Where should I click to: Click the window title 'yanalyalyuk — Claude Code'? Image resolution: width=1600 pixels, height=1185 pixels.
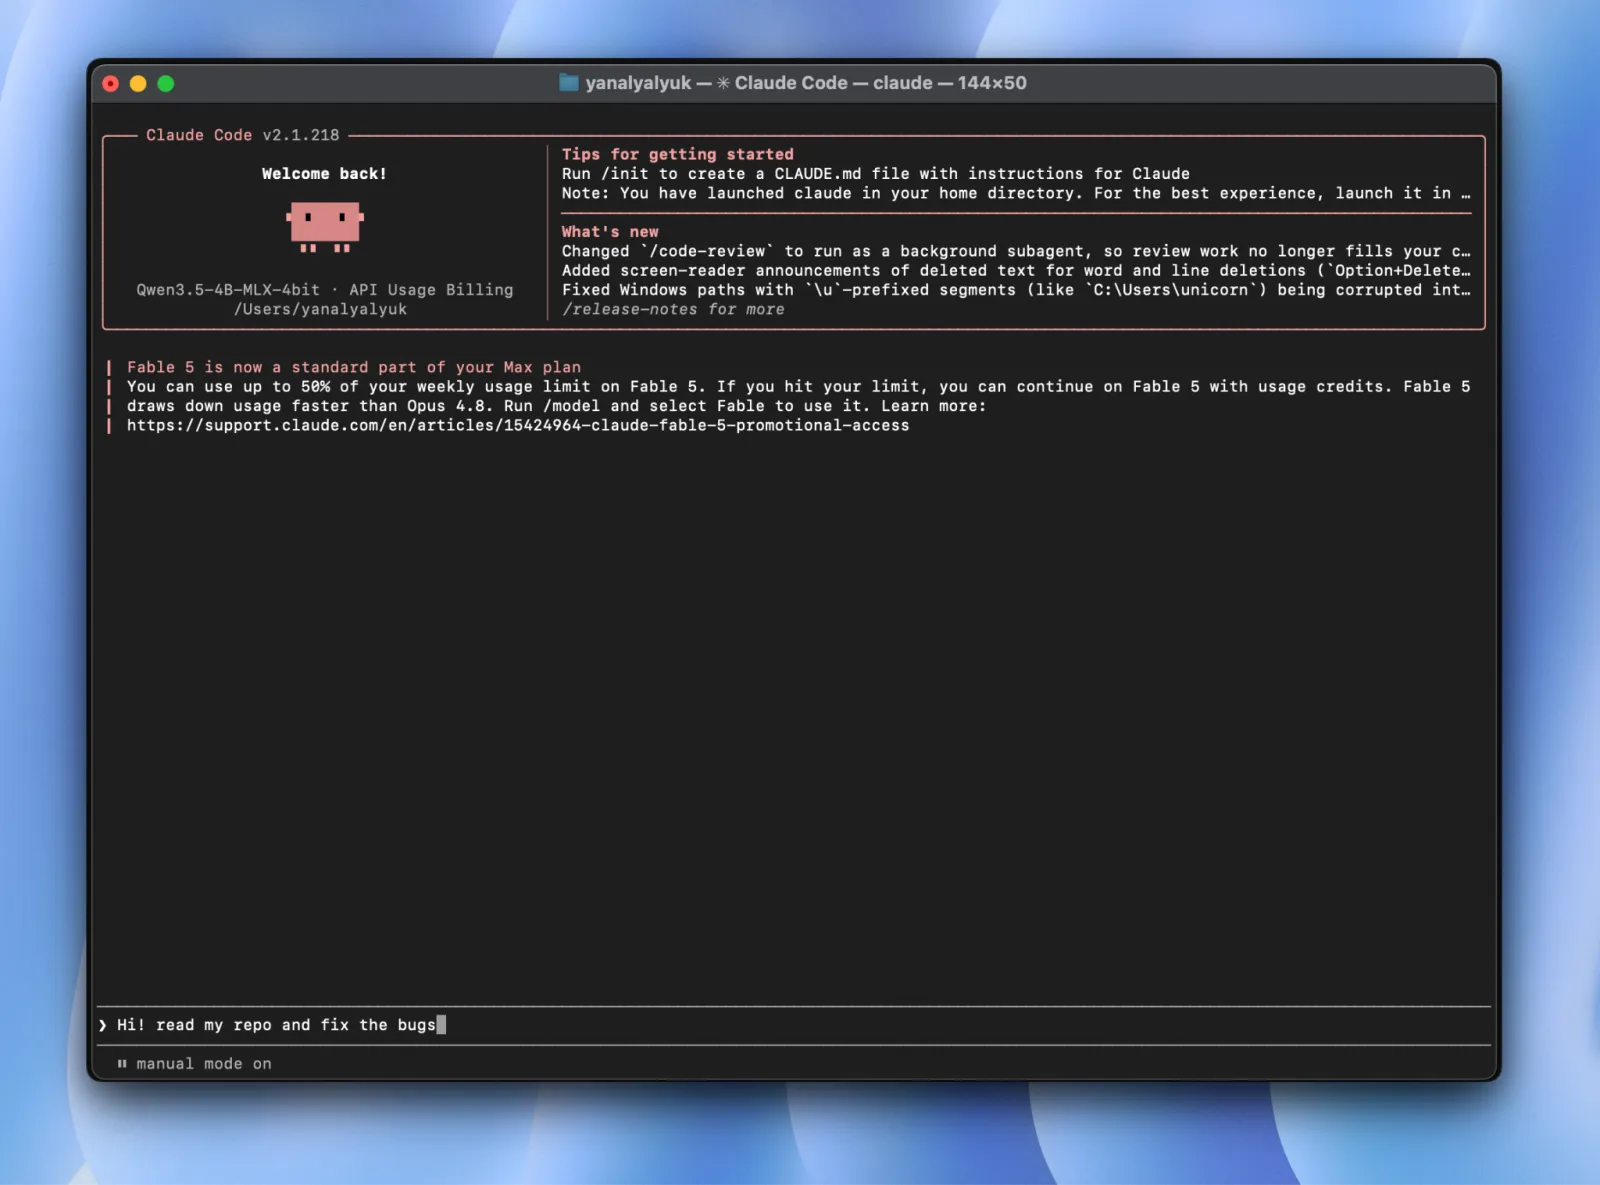(x=805, y=83)
